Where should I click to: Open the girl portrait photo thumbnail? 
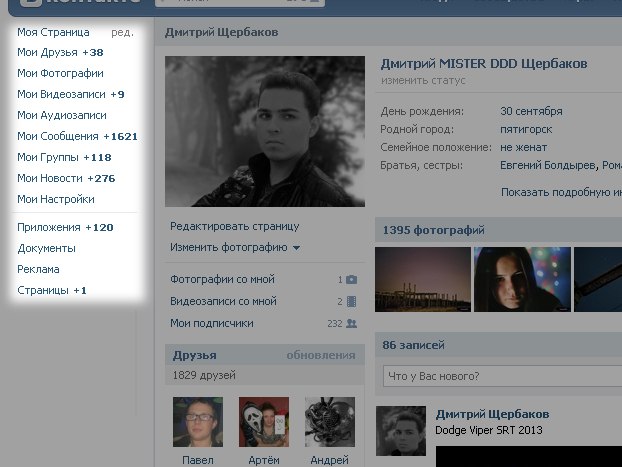(x=522, y=279)
